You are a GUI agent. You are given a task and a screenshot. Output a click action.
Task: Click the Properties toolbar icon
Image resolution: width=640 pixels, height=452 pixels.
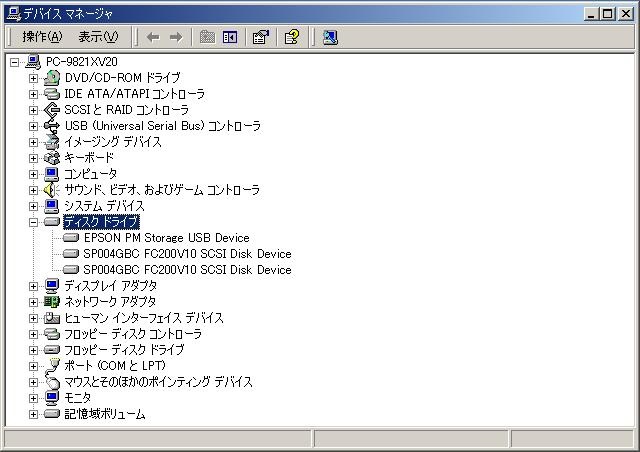(260, 37)
